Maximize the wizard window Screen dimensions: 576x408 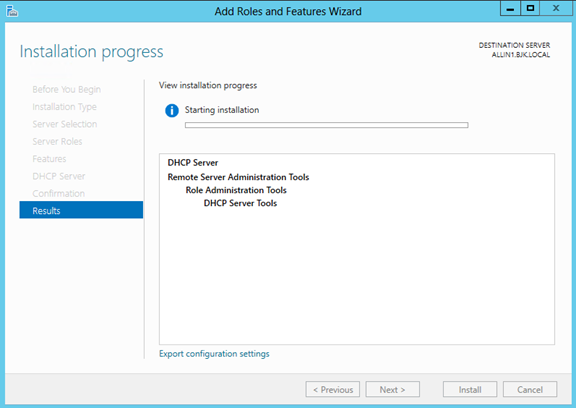[x=530, y=8]
